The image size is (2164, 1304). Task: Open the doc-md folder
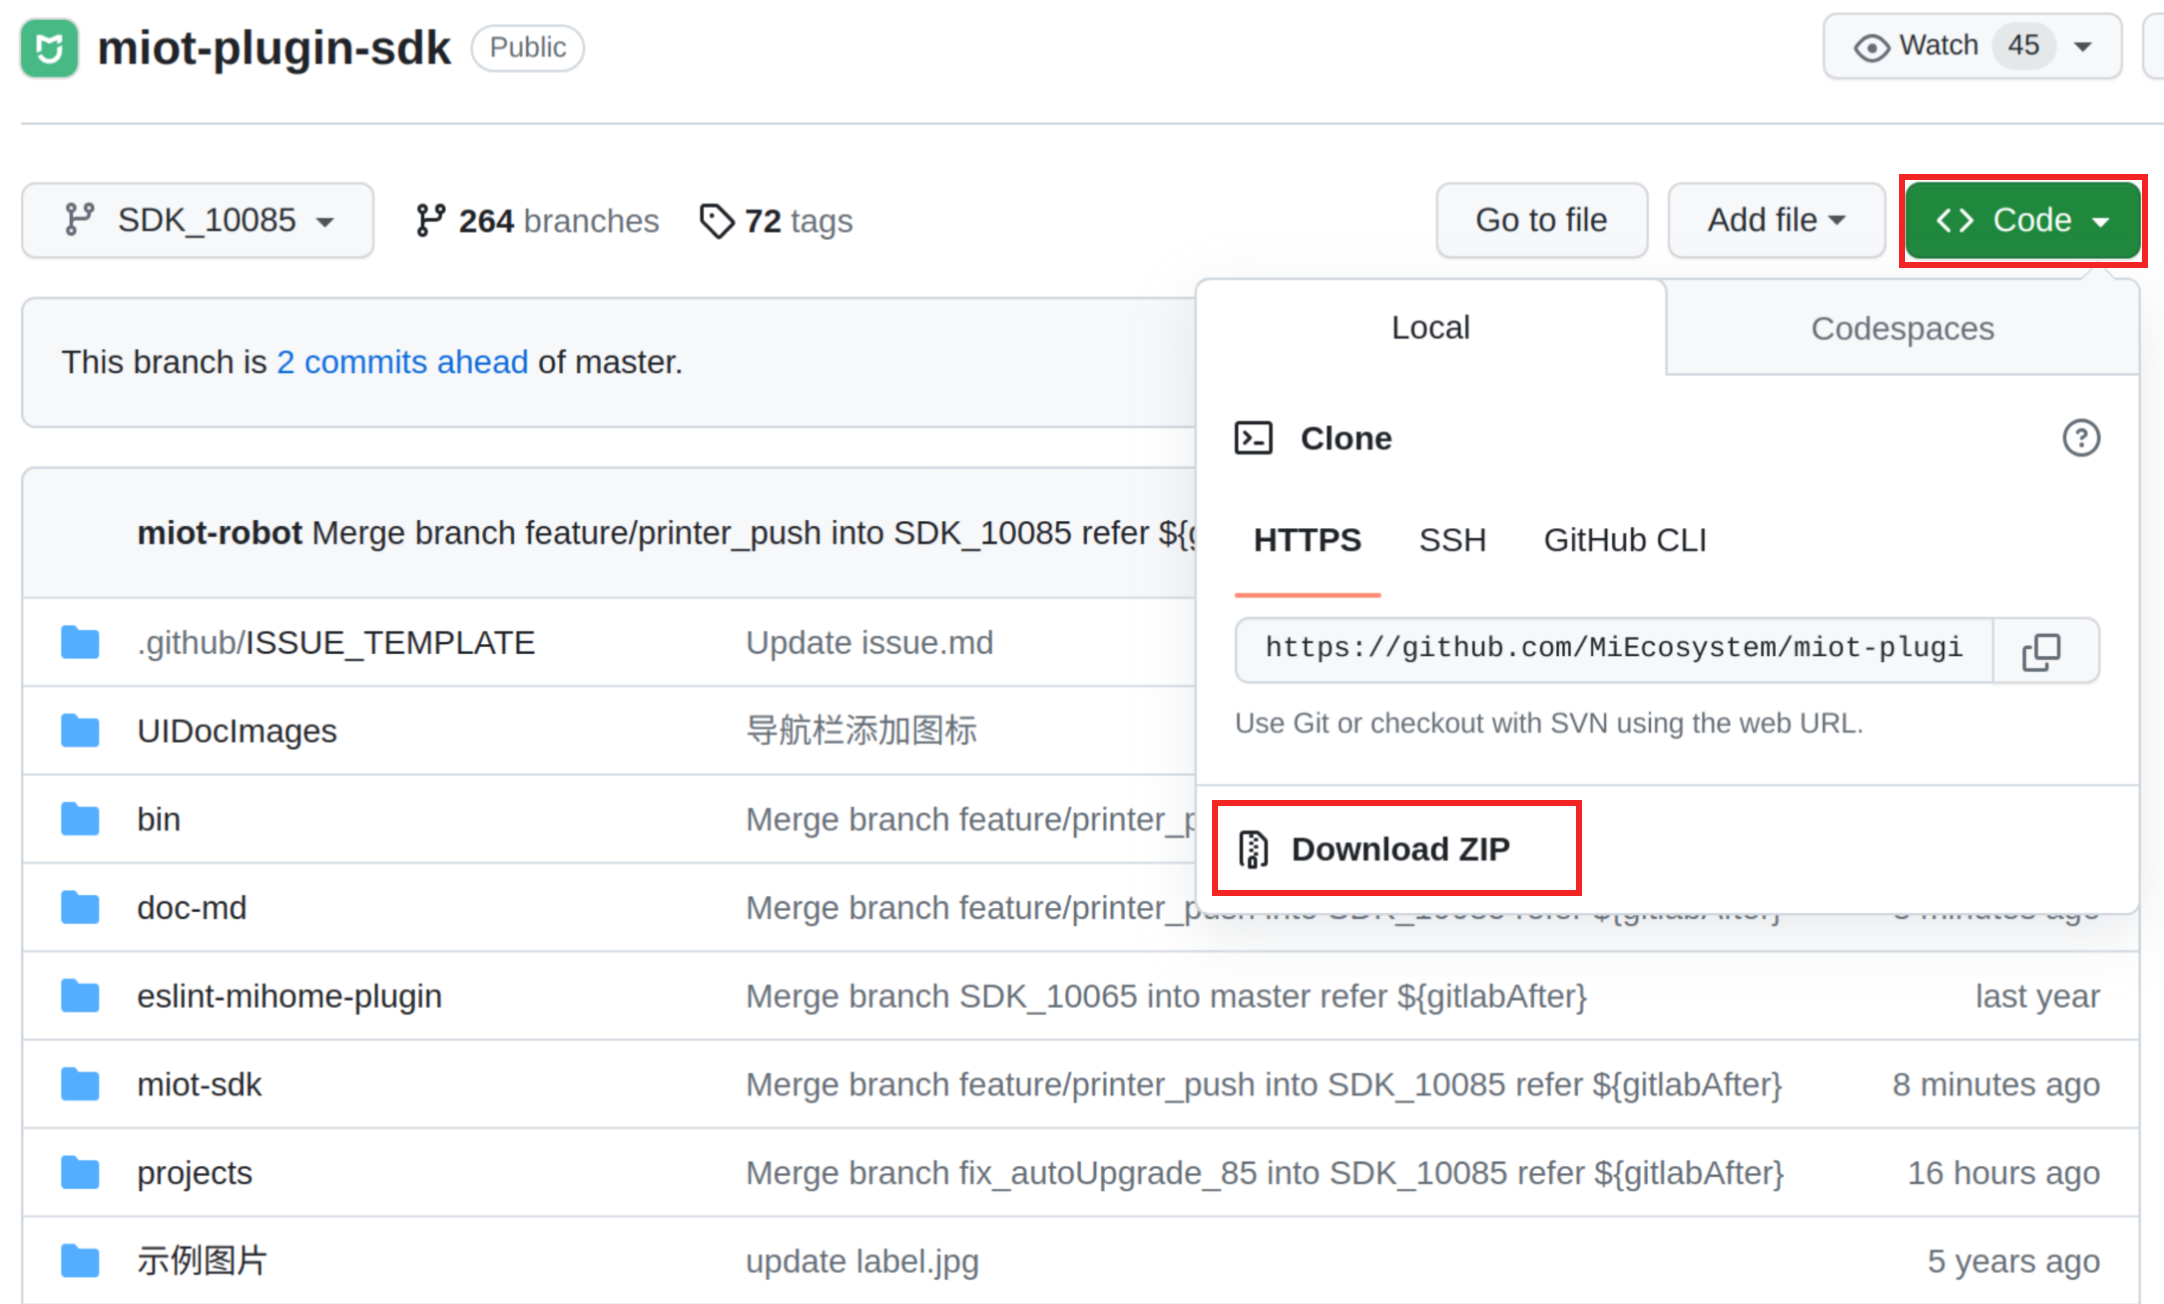192,908
